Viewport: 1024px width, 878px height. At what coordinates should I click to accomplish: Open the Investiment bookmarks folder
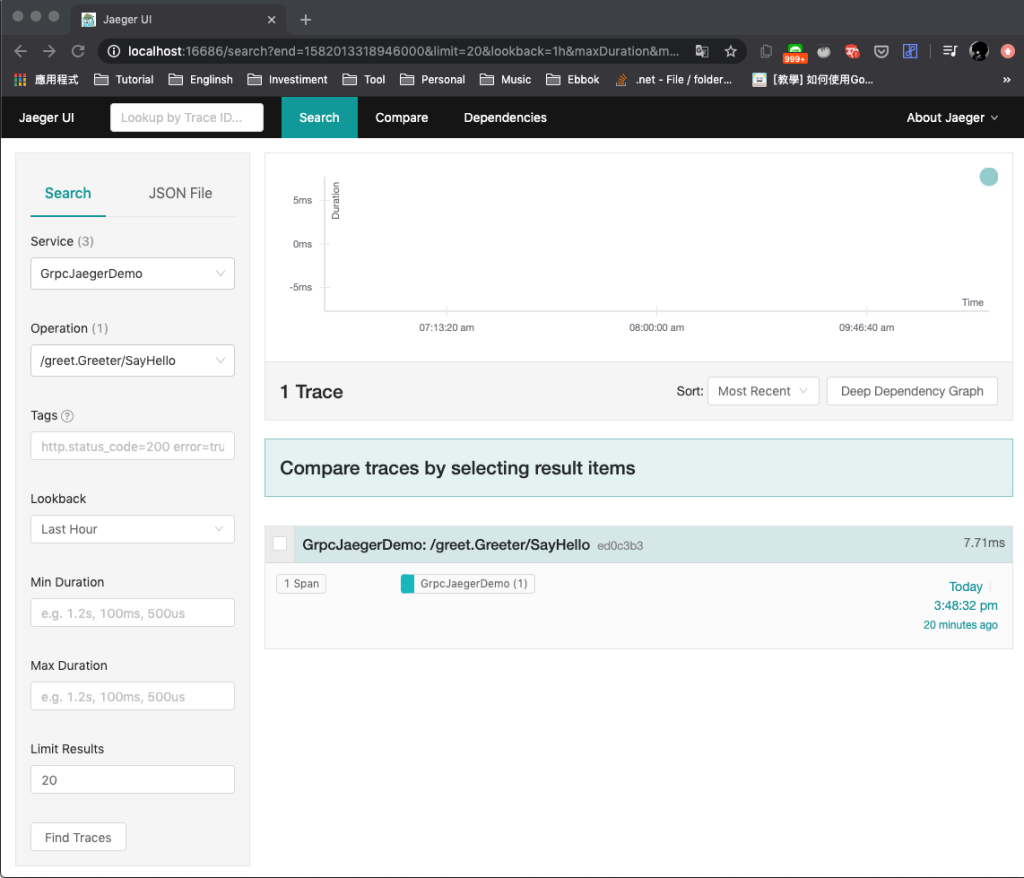[287, 80]
